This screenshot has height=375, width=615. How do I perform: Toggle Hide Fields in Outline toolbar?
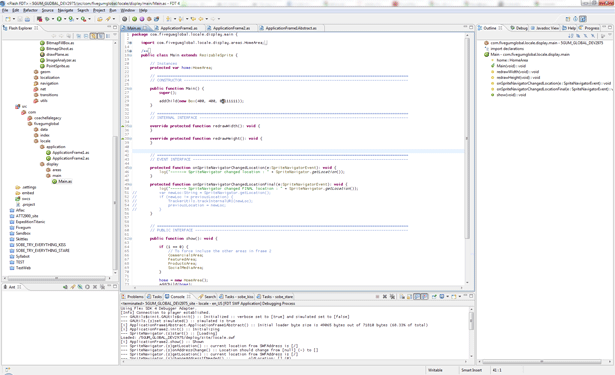[578, 36]
